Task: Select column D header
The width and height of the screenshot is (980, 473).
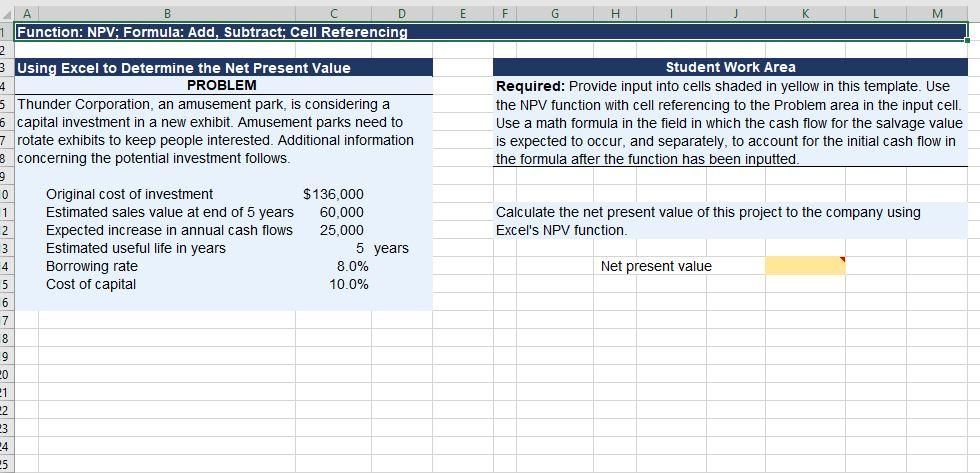Action: tap(402, 12)
